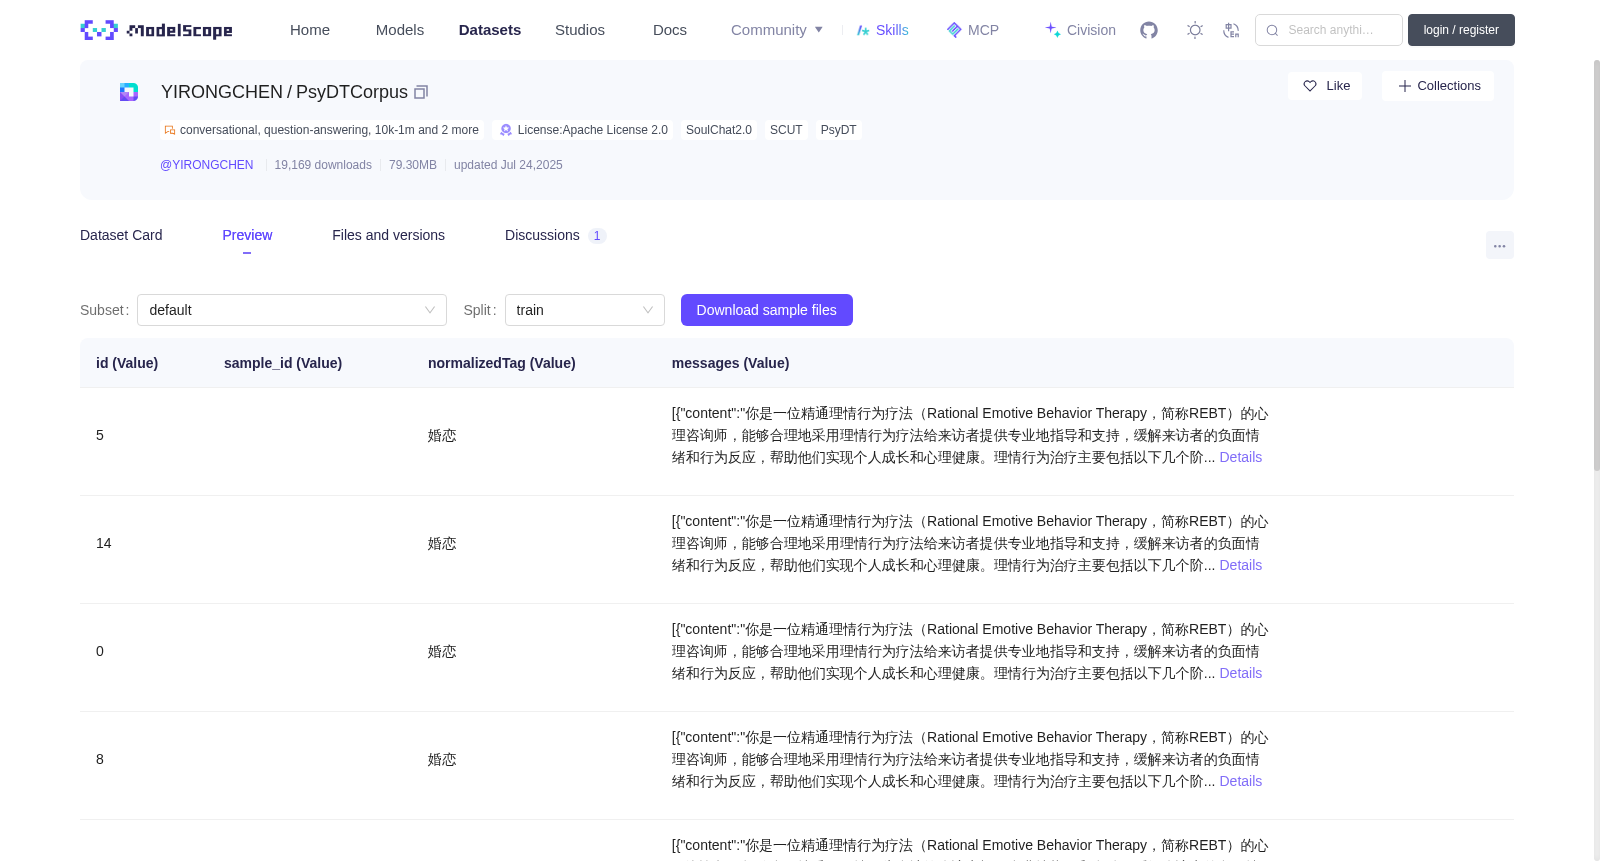1600x861 pixels.
Task: Click the MCP diamond icon
Action: [954, 30]
